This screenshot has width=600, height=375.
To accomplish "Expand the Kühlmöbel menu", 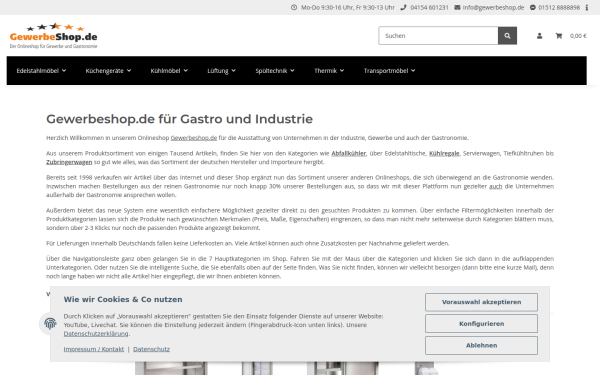I will tap(169, 70).
